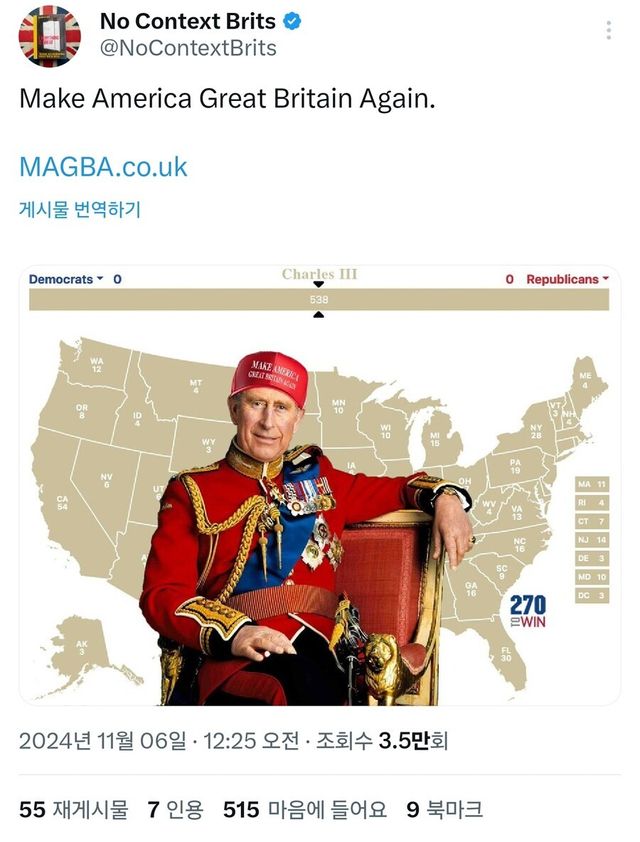Open No Context Brits profile avatar
Screen dimensions: 640x842
click(x=50, y=36)
